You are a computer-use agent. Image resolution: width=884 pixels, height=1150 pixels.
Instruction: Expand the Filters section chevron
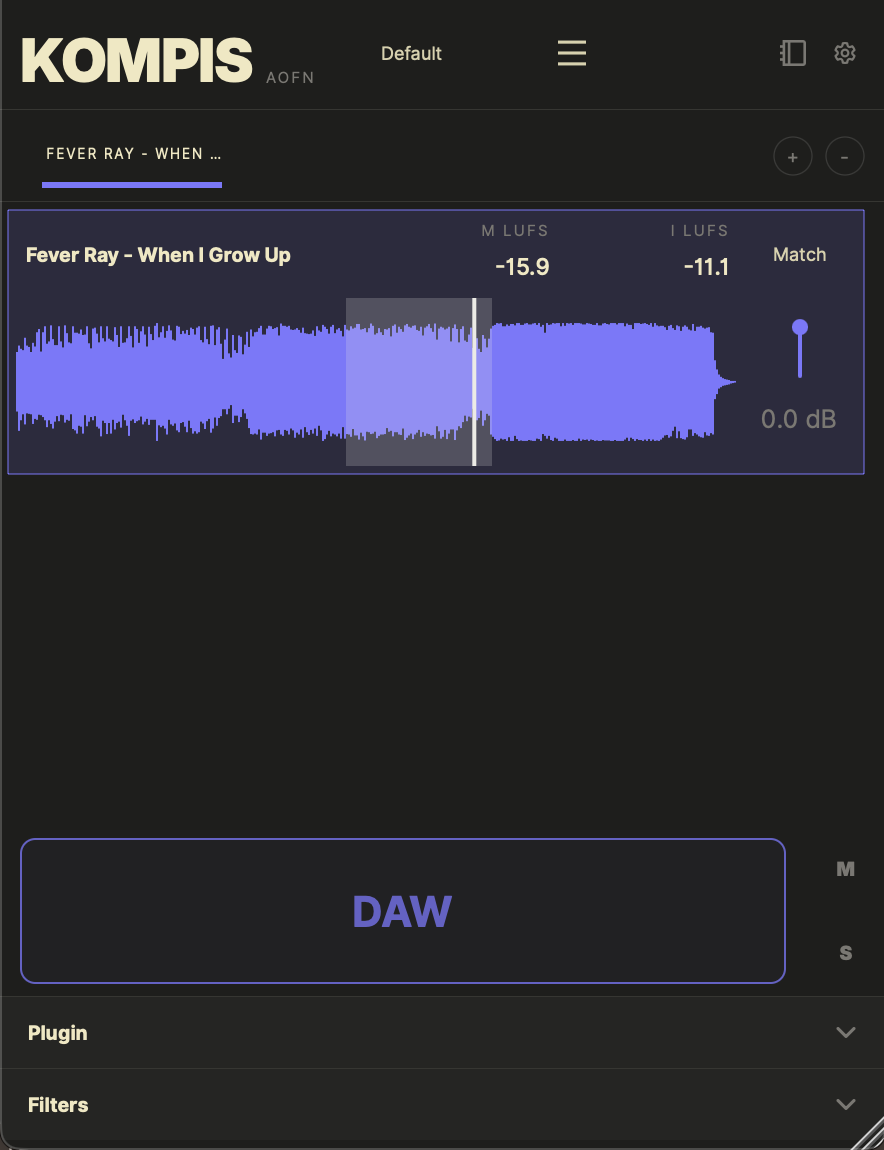846,1104
